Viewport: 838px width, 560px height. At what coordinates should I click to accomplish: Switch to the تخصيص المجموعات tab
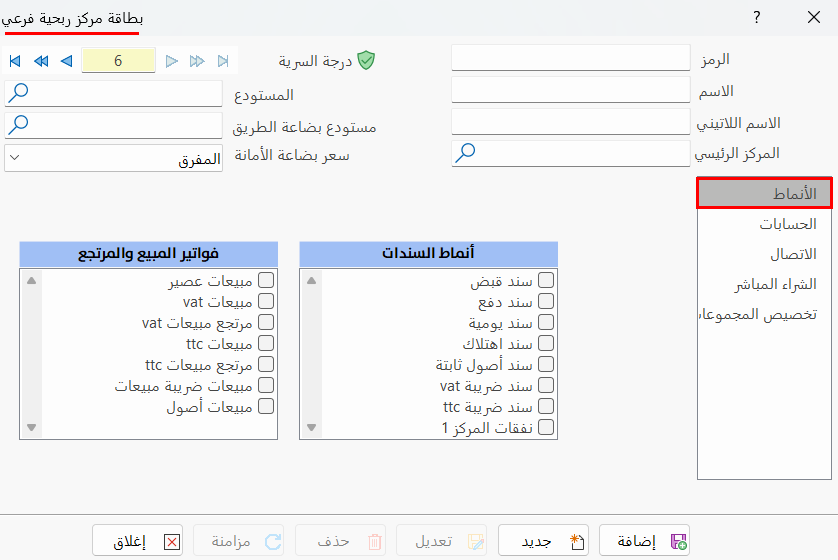[x=764, y=314]
